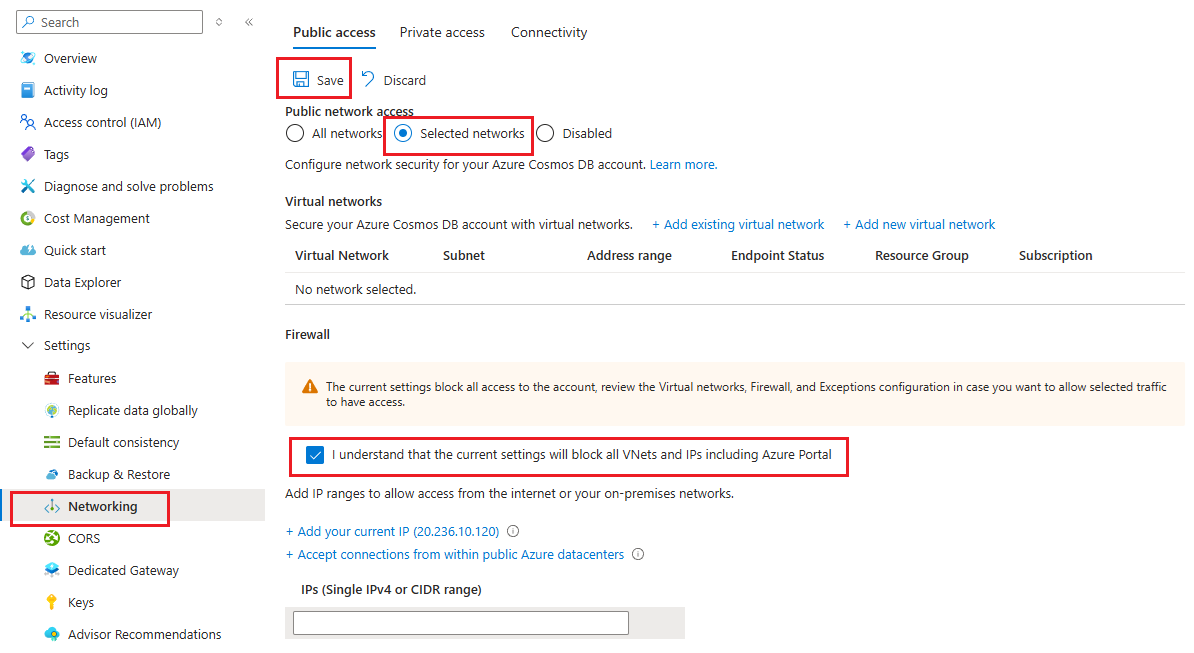Click the Resource visualizer icon
This screenshot has height=653, width=1194.
[x=28, y=315]
